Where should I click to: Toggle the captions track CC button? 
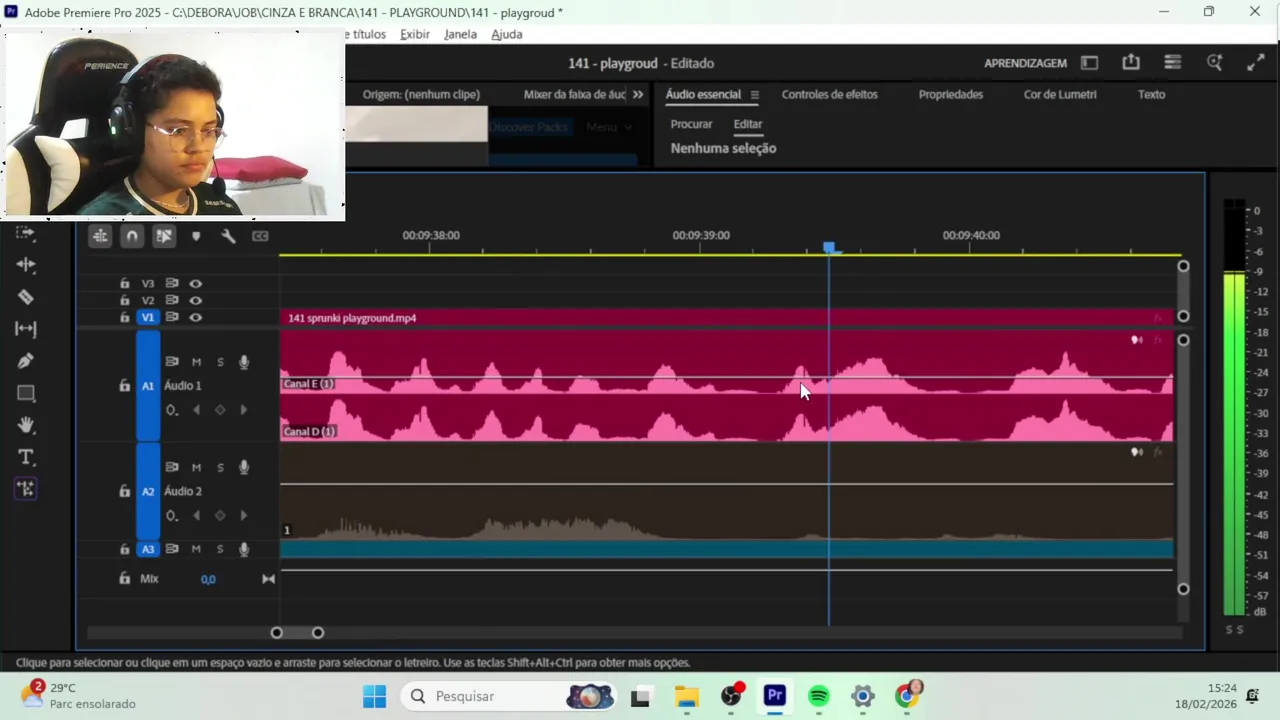260,236
